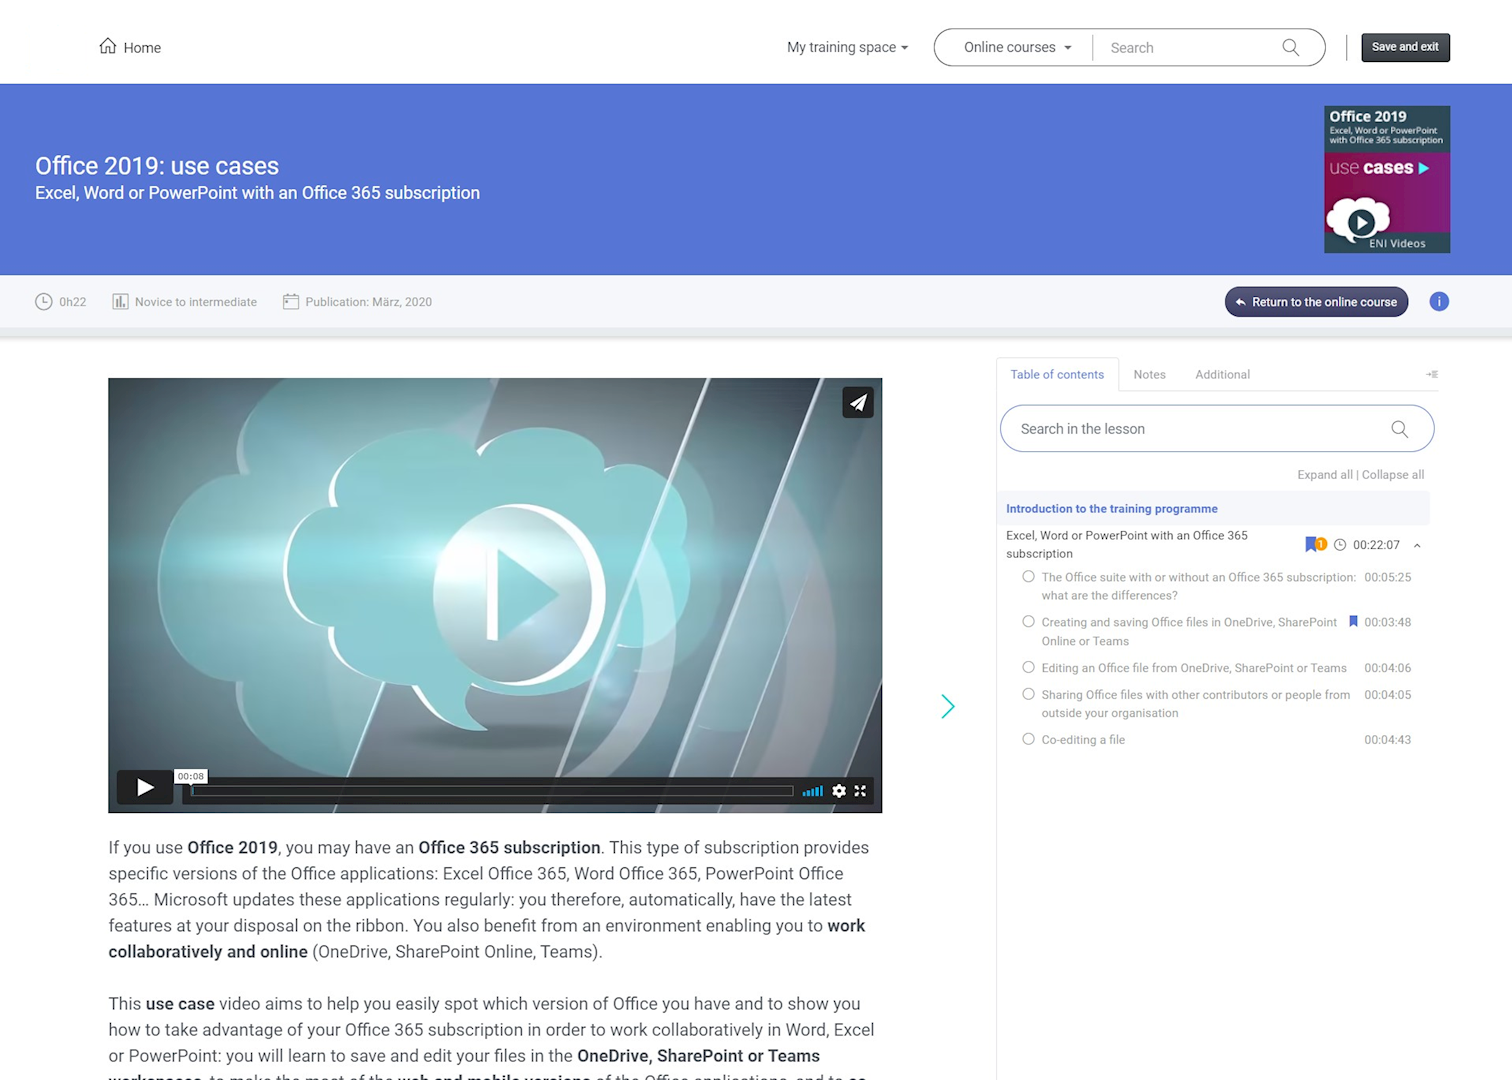Click the 'Office 2019: use cases' title
Viewport: 1512px width, 1080px height.
point(157,166)
